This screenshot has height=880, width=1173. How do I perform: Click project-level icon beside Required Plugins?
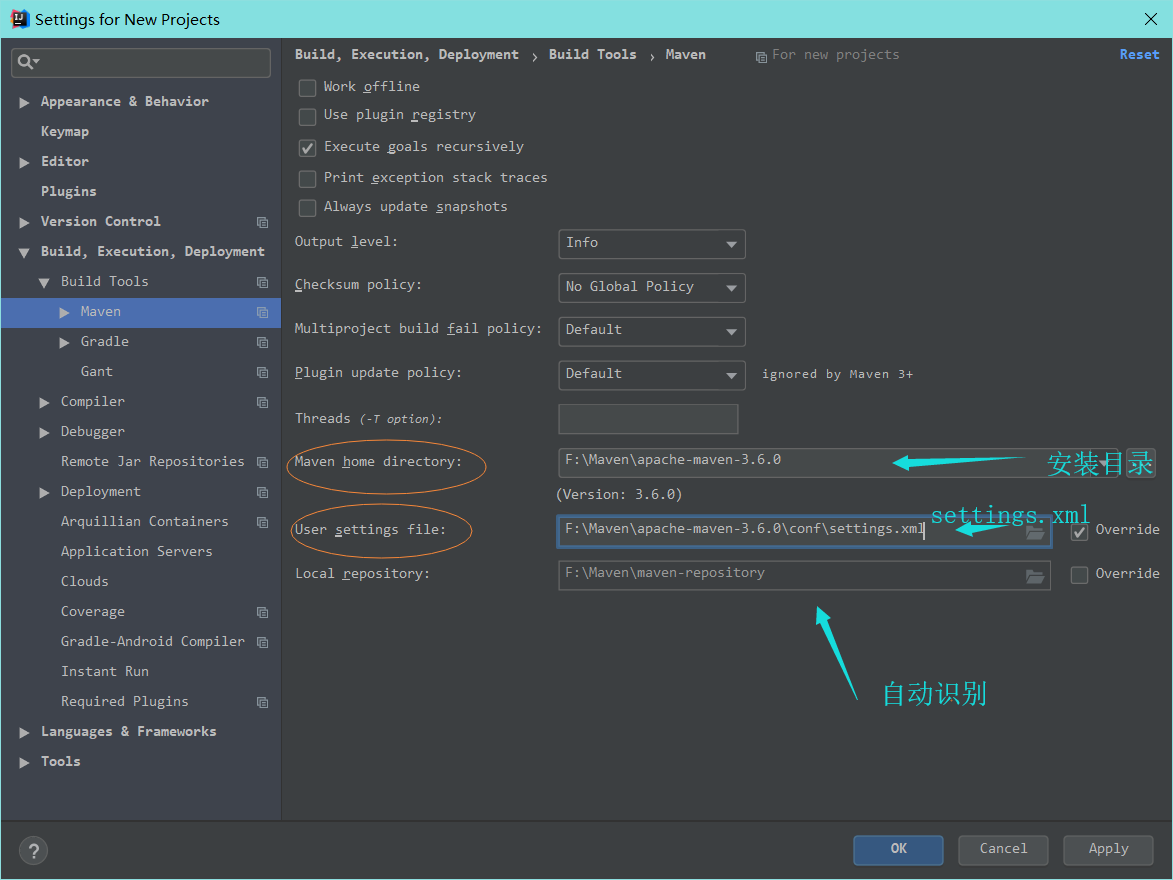[x=262, y=702]
